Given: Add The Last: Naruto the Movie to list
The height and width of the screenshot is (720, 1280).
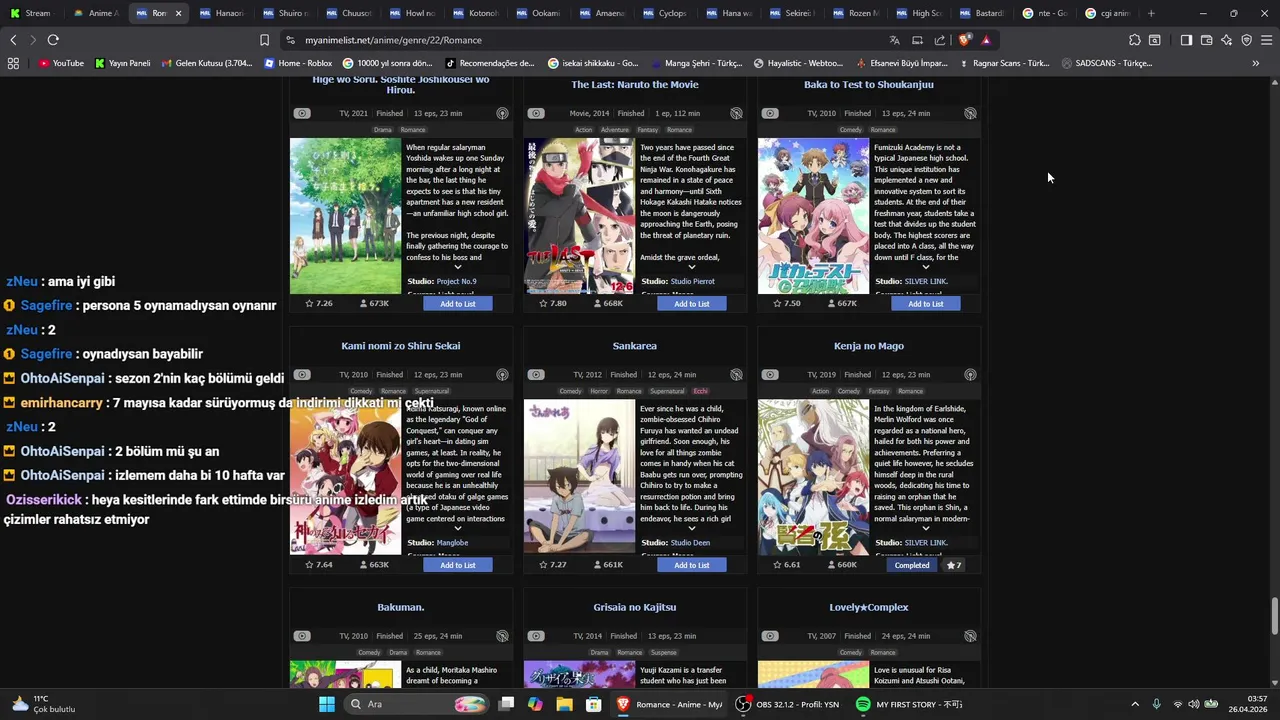Looking at the screenshot, I should click(x=692, y=303).
